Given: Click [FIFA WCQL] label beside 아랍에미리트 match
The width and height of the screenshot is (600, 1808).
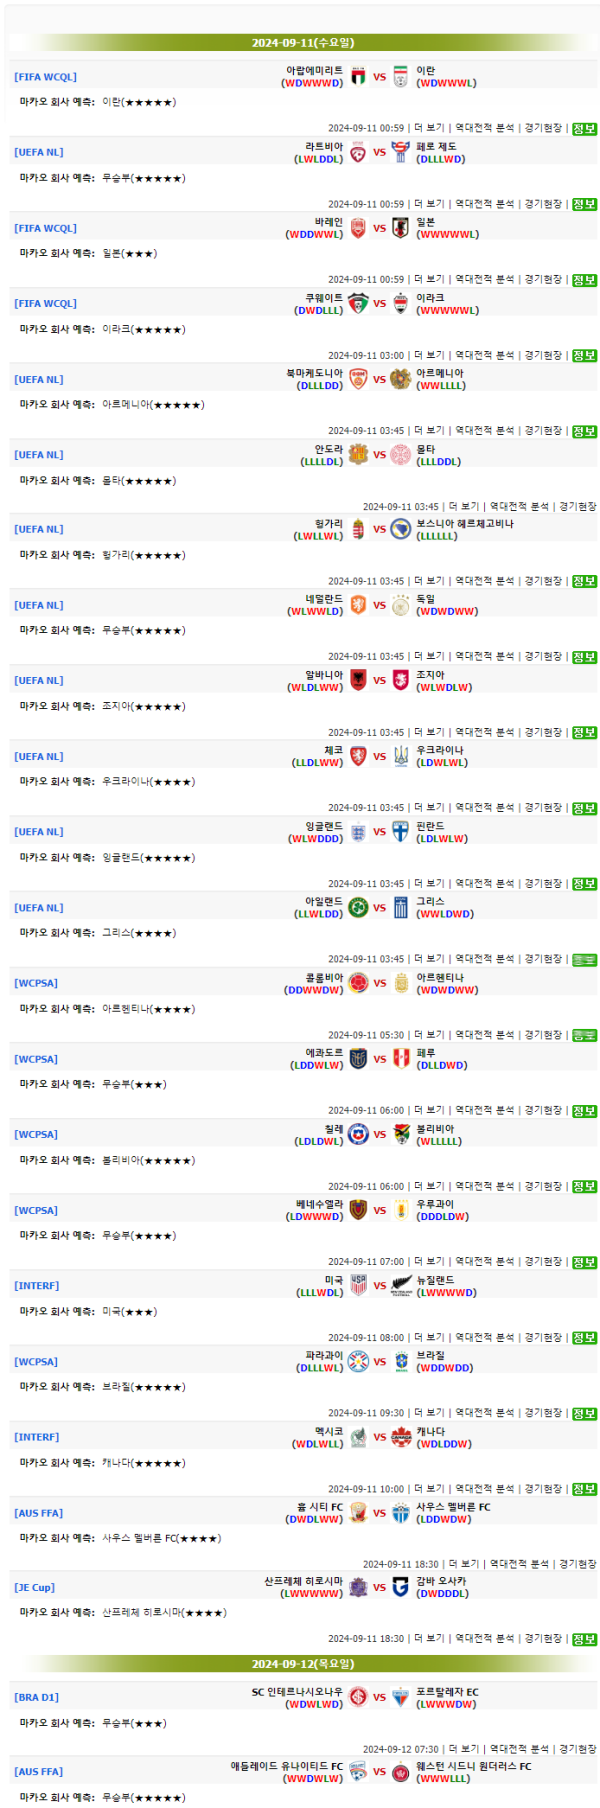Looking at the screenshot, I should tap(45, 77).
